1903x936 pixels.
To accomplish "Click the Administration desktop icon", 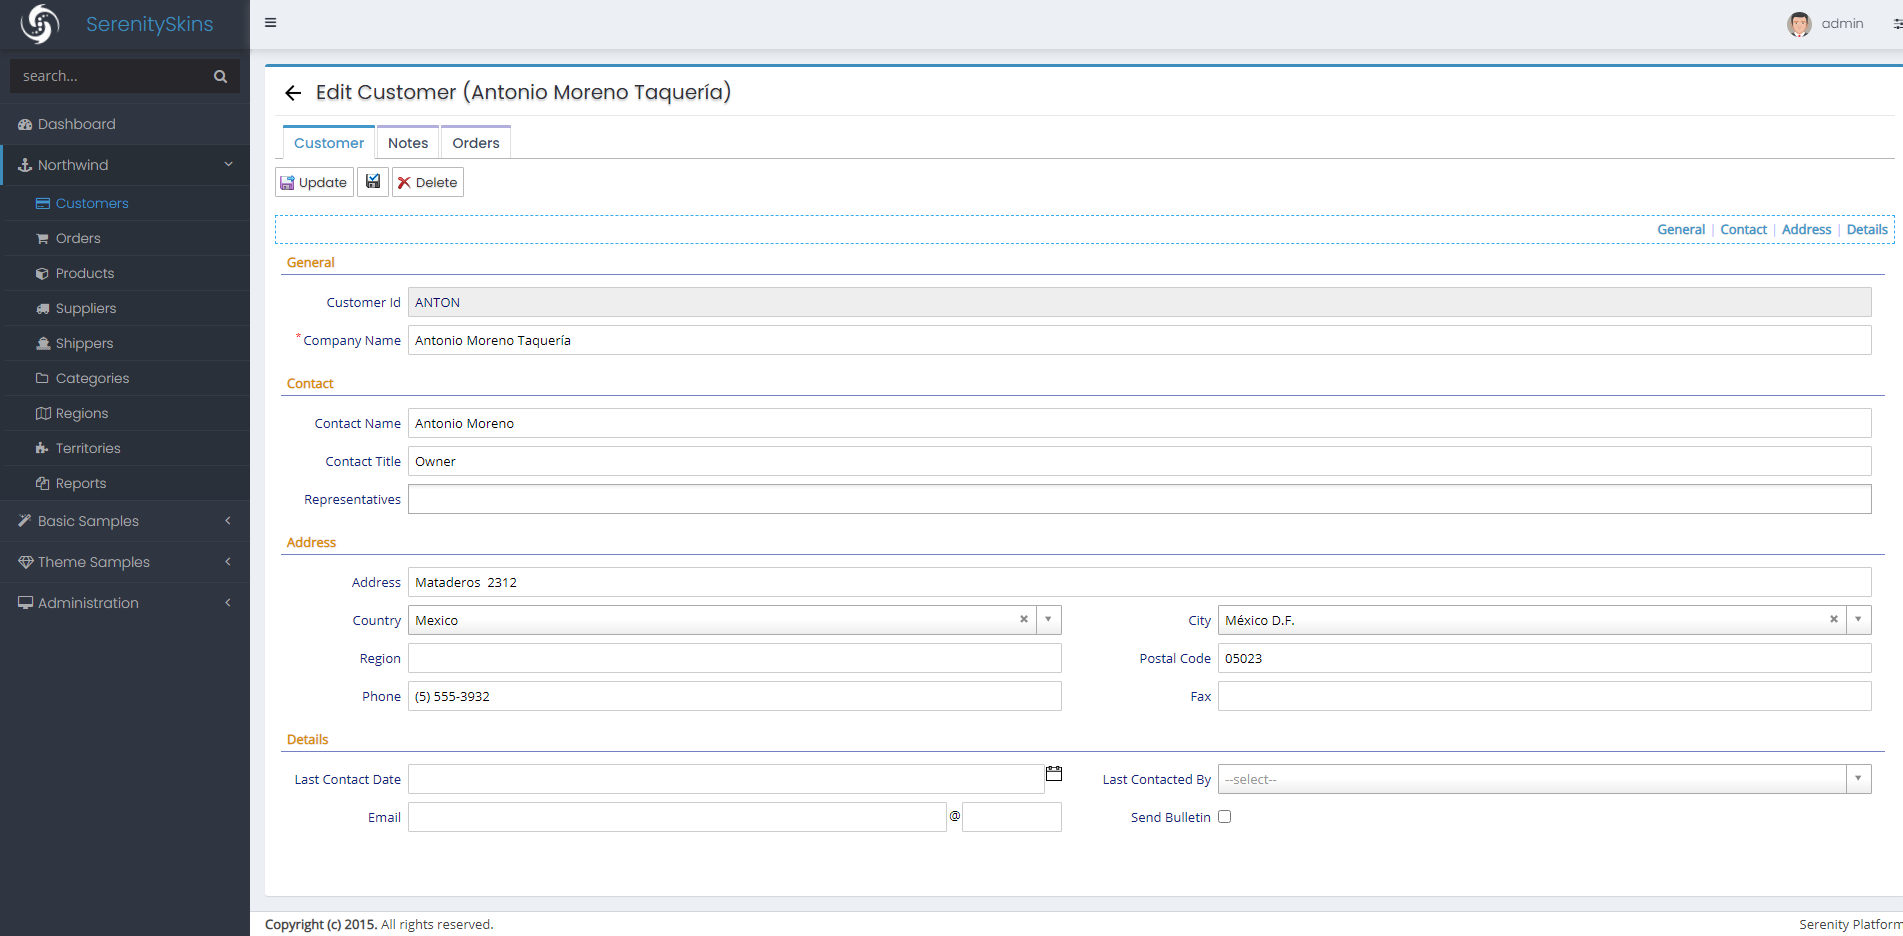I will coord(25,603).
